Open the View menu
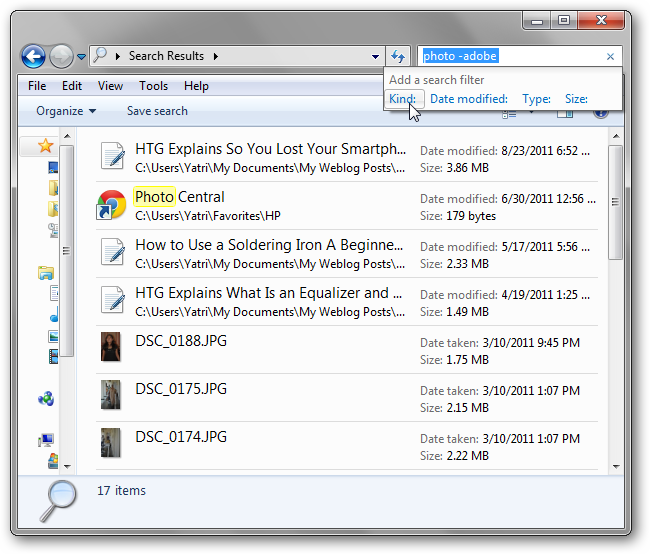The width and height of the screenshot is (650, 554). tap(110, 86)
